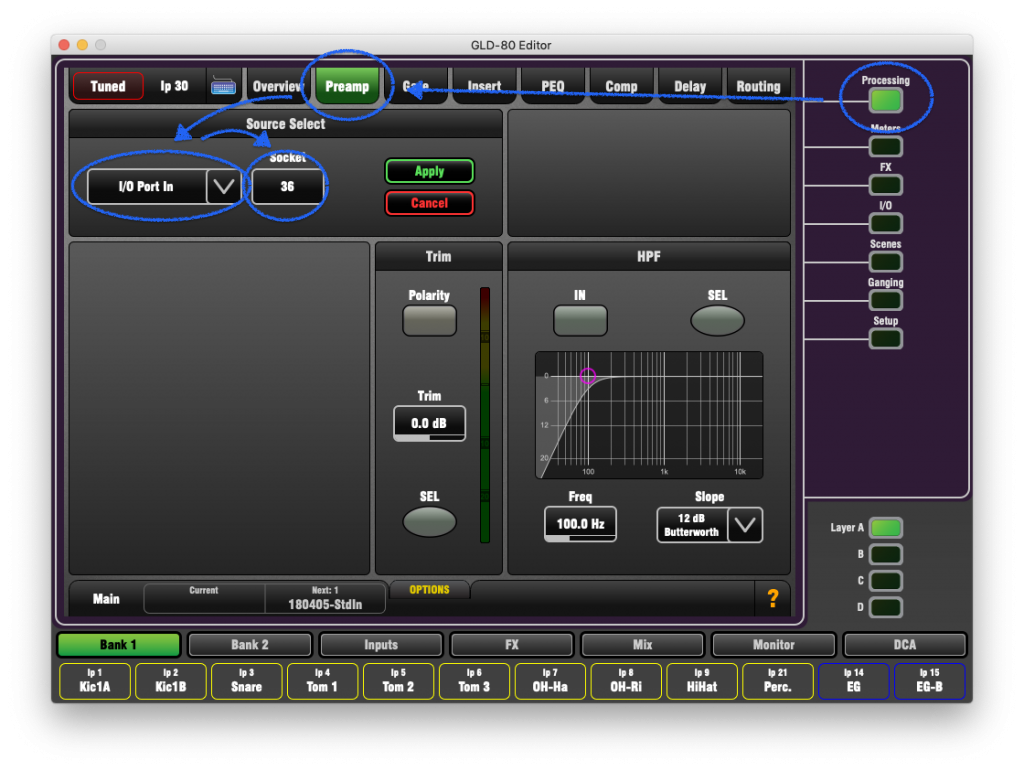Select Layer C

[x=886, y=581]
